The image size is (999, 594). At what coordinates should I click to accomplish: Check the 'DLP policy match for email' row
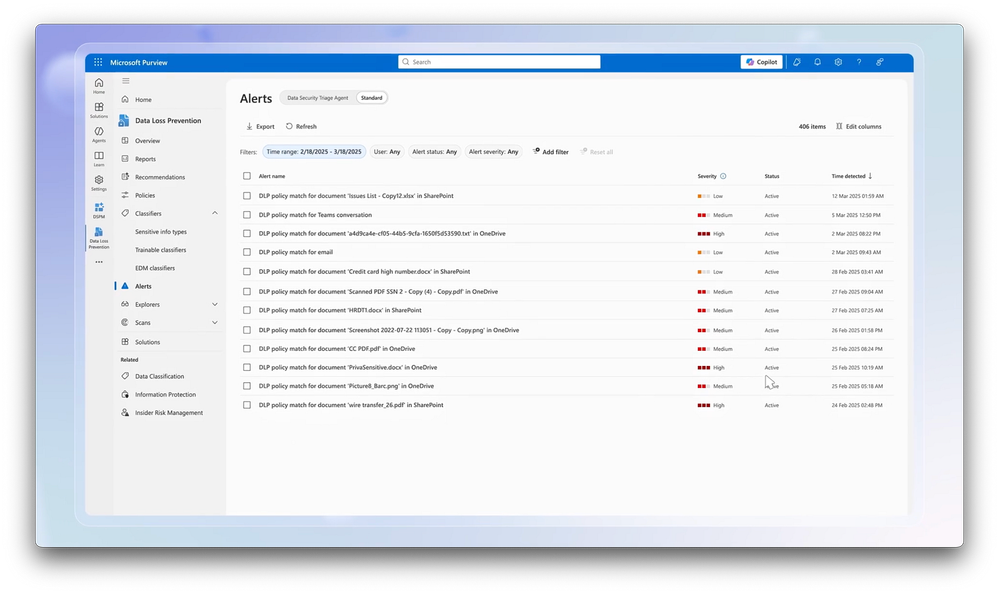[x=247, y=252]
